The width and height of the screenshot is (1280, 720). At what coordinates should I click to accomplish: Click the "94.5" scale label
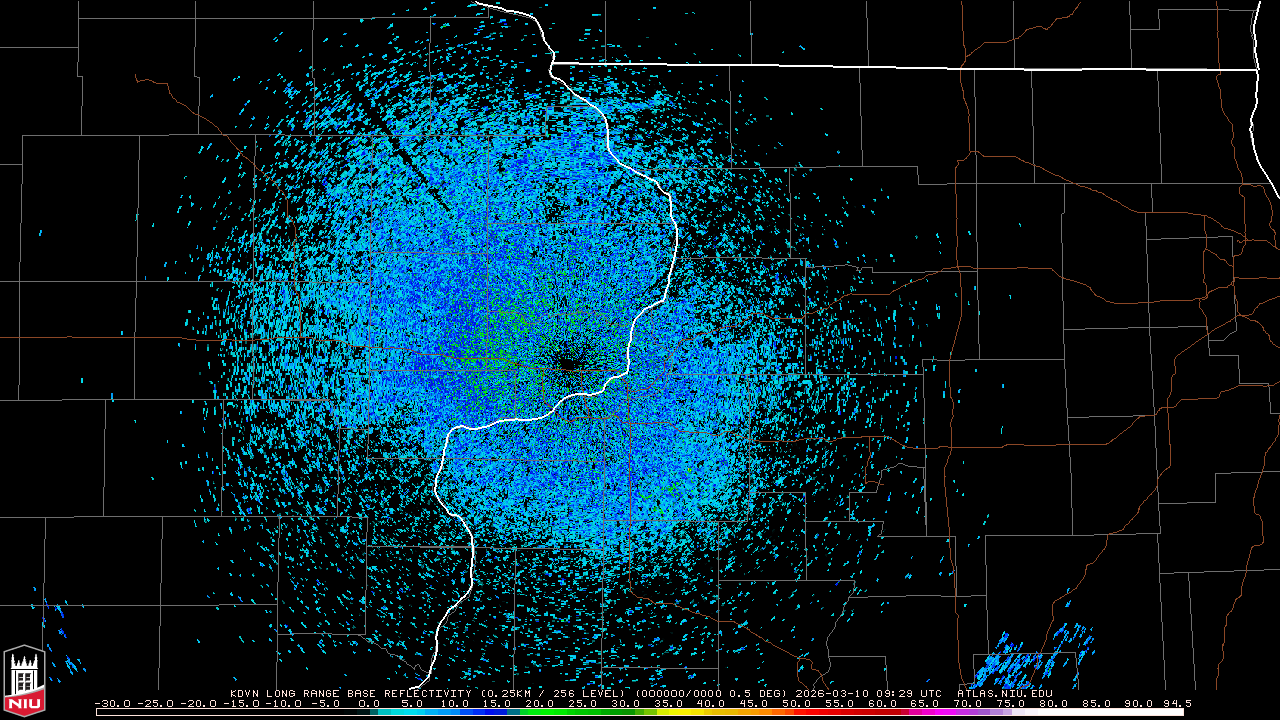pos(1178,703)
